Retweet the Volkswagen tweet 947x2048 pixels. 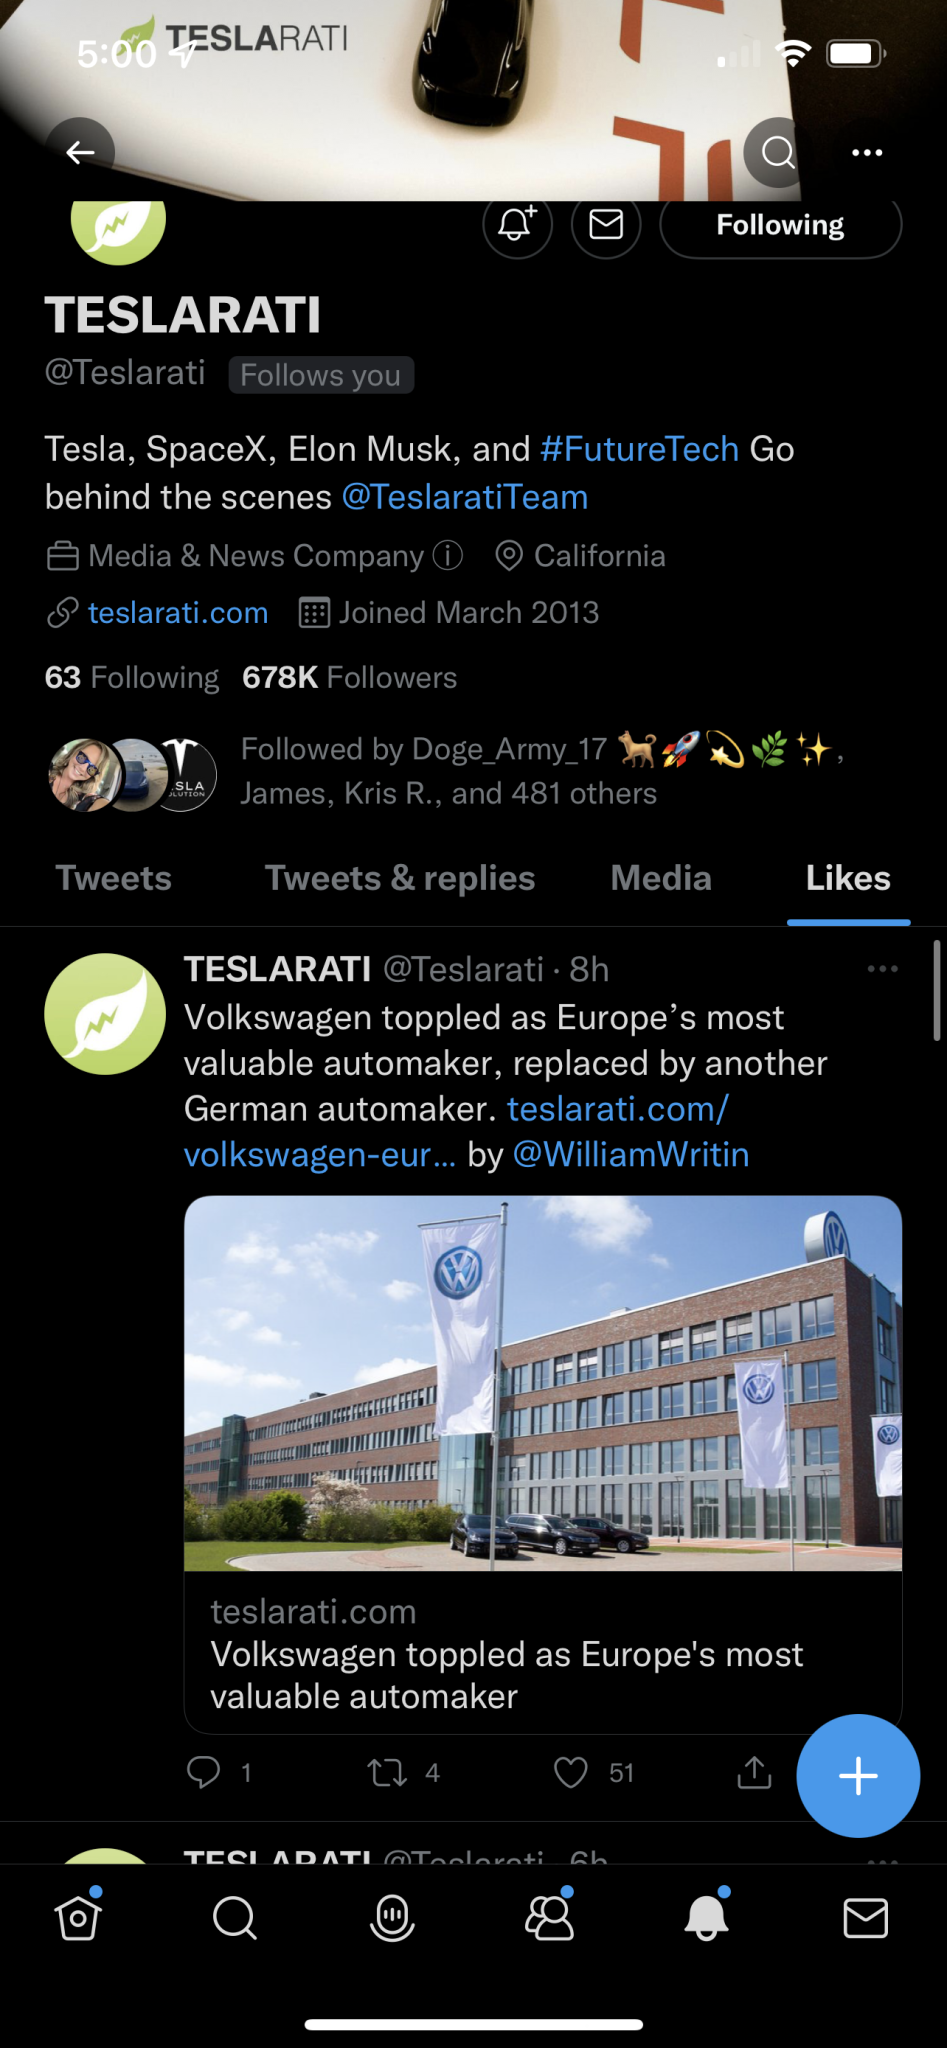[x=386, y=1773]
